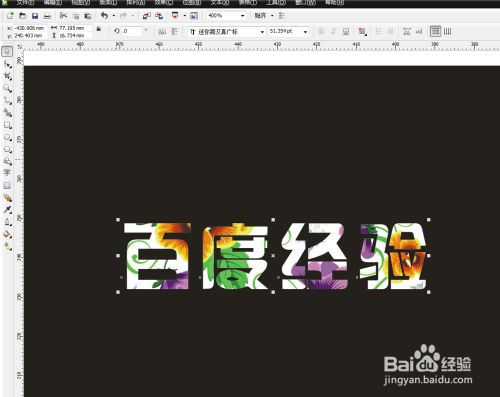Click the Save floppy disk icon
500x397 pixels.
pos(35,16)
